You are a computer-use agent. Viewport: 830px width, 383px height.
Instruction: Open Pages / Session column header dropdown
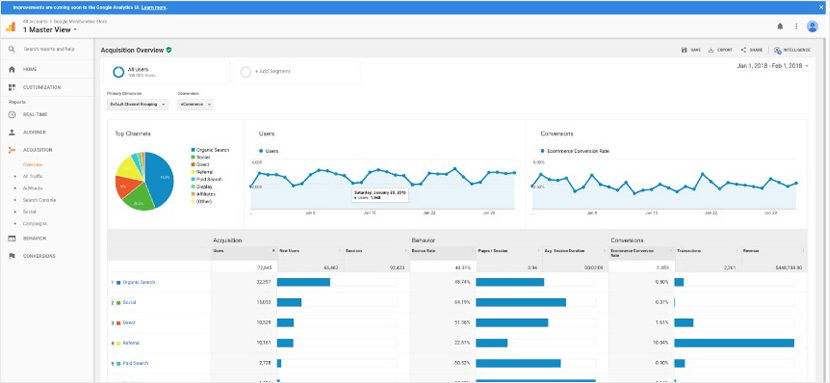[539, 250]
